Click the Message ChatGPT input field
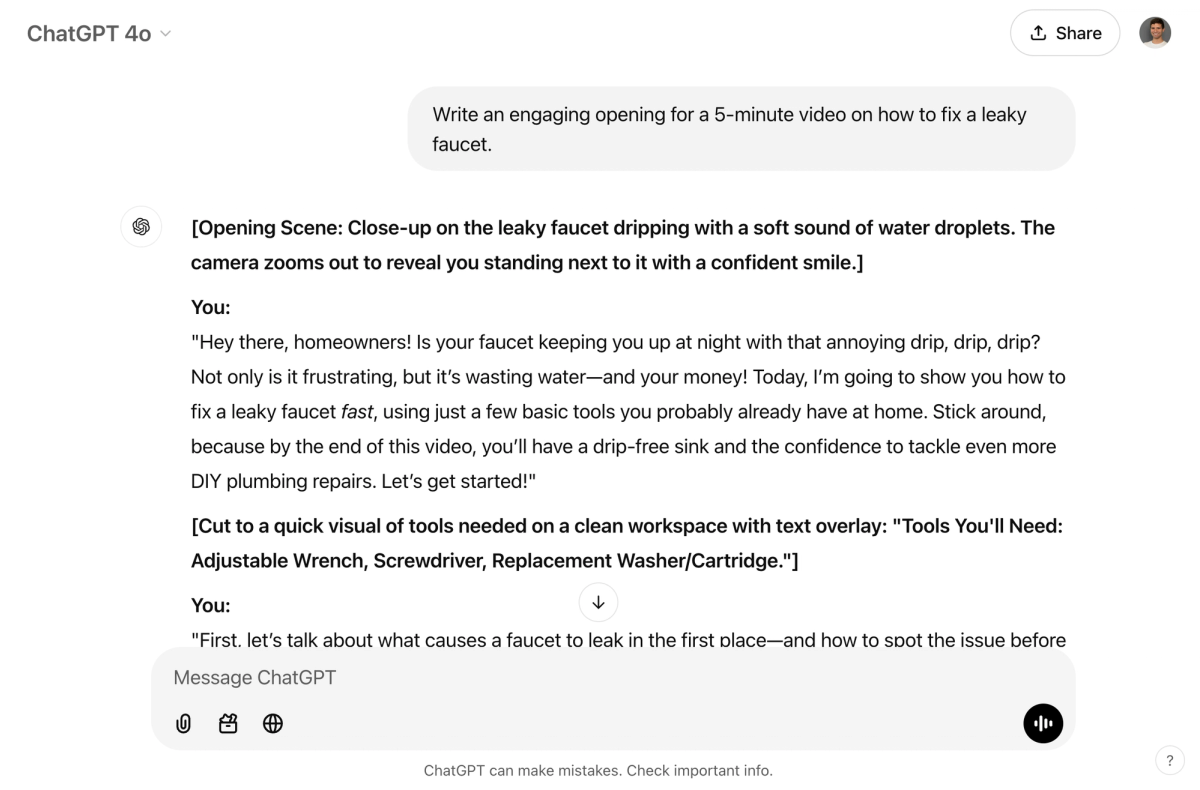This screenshot has width=1200, height=790. (400, 677)
